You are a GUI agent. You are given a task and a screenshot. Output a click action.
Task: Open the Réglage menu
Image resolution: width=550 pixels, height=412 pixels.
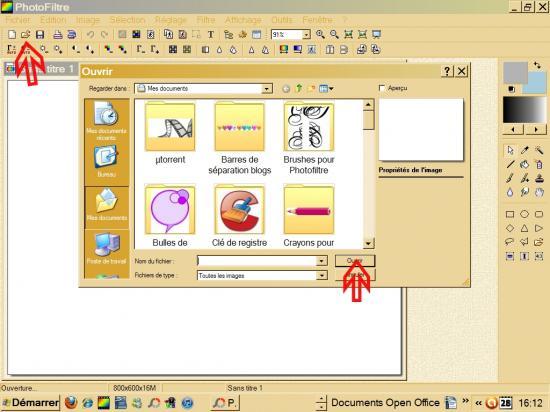tap(171, 20)
